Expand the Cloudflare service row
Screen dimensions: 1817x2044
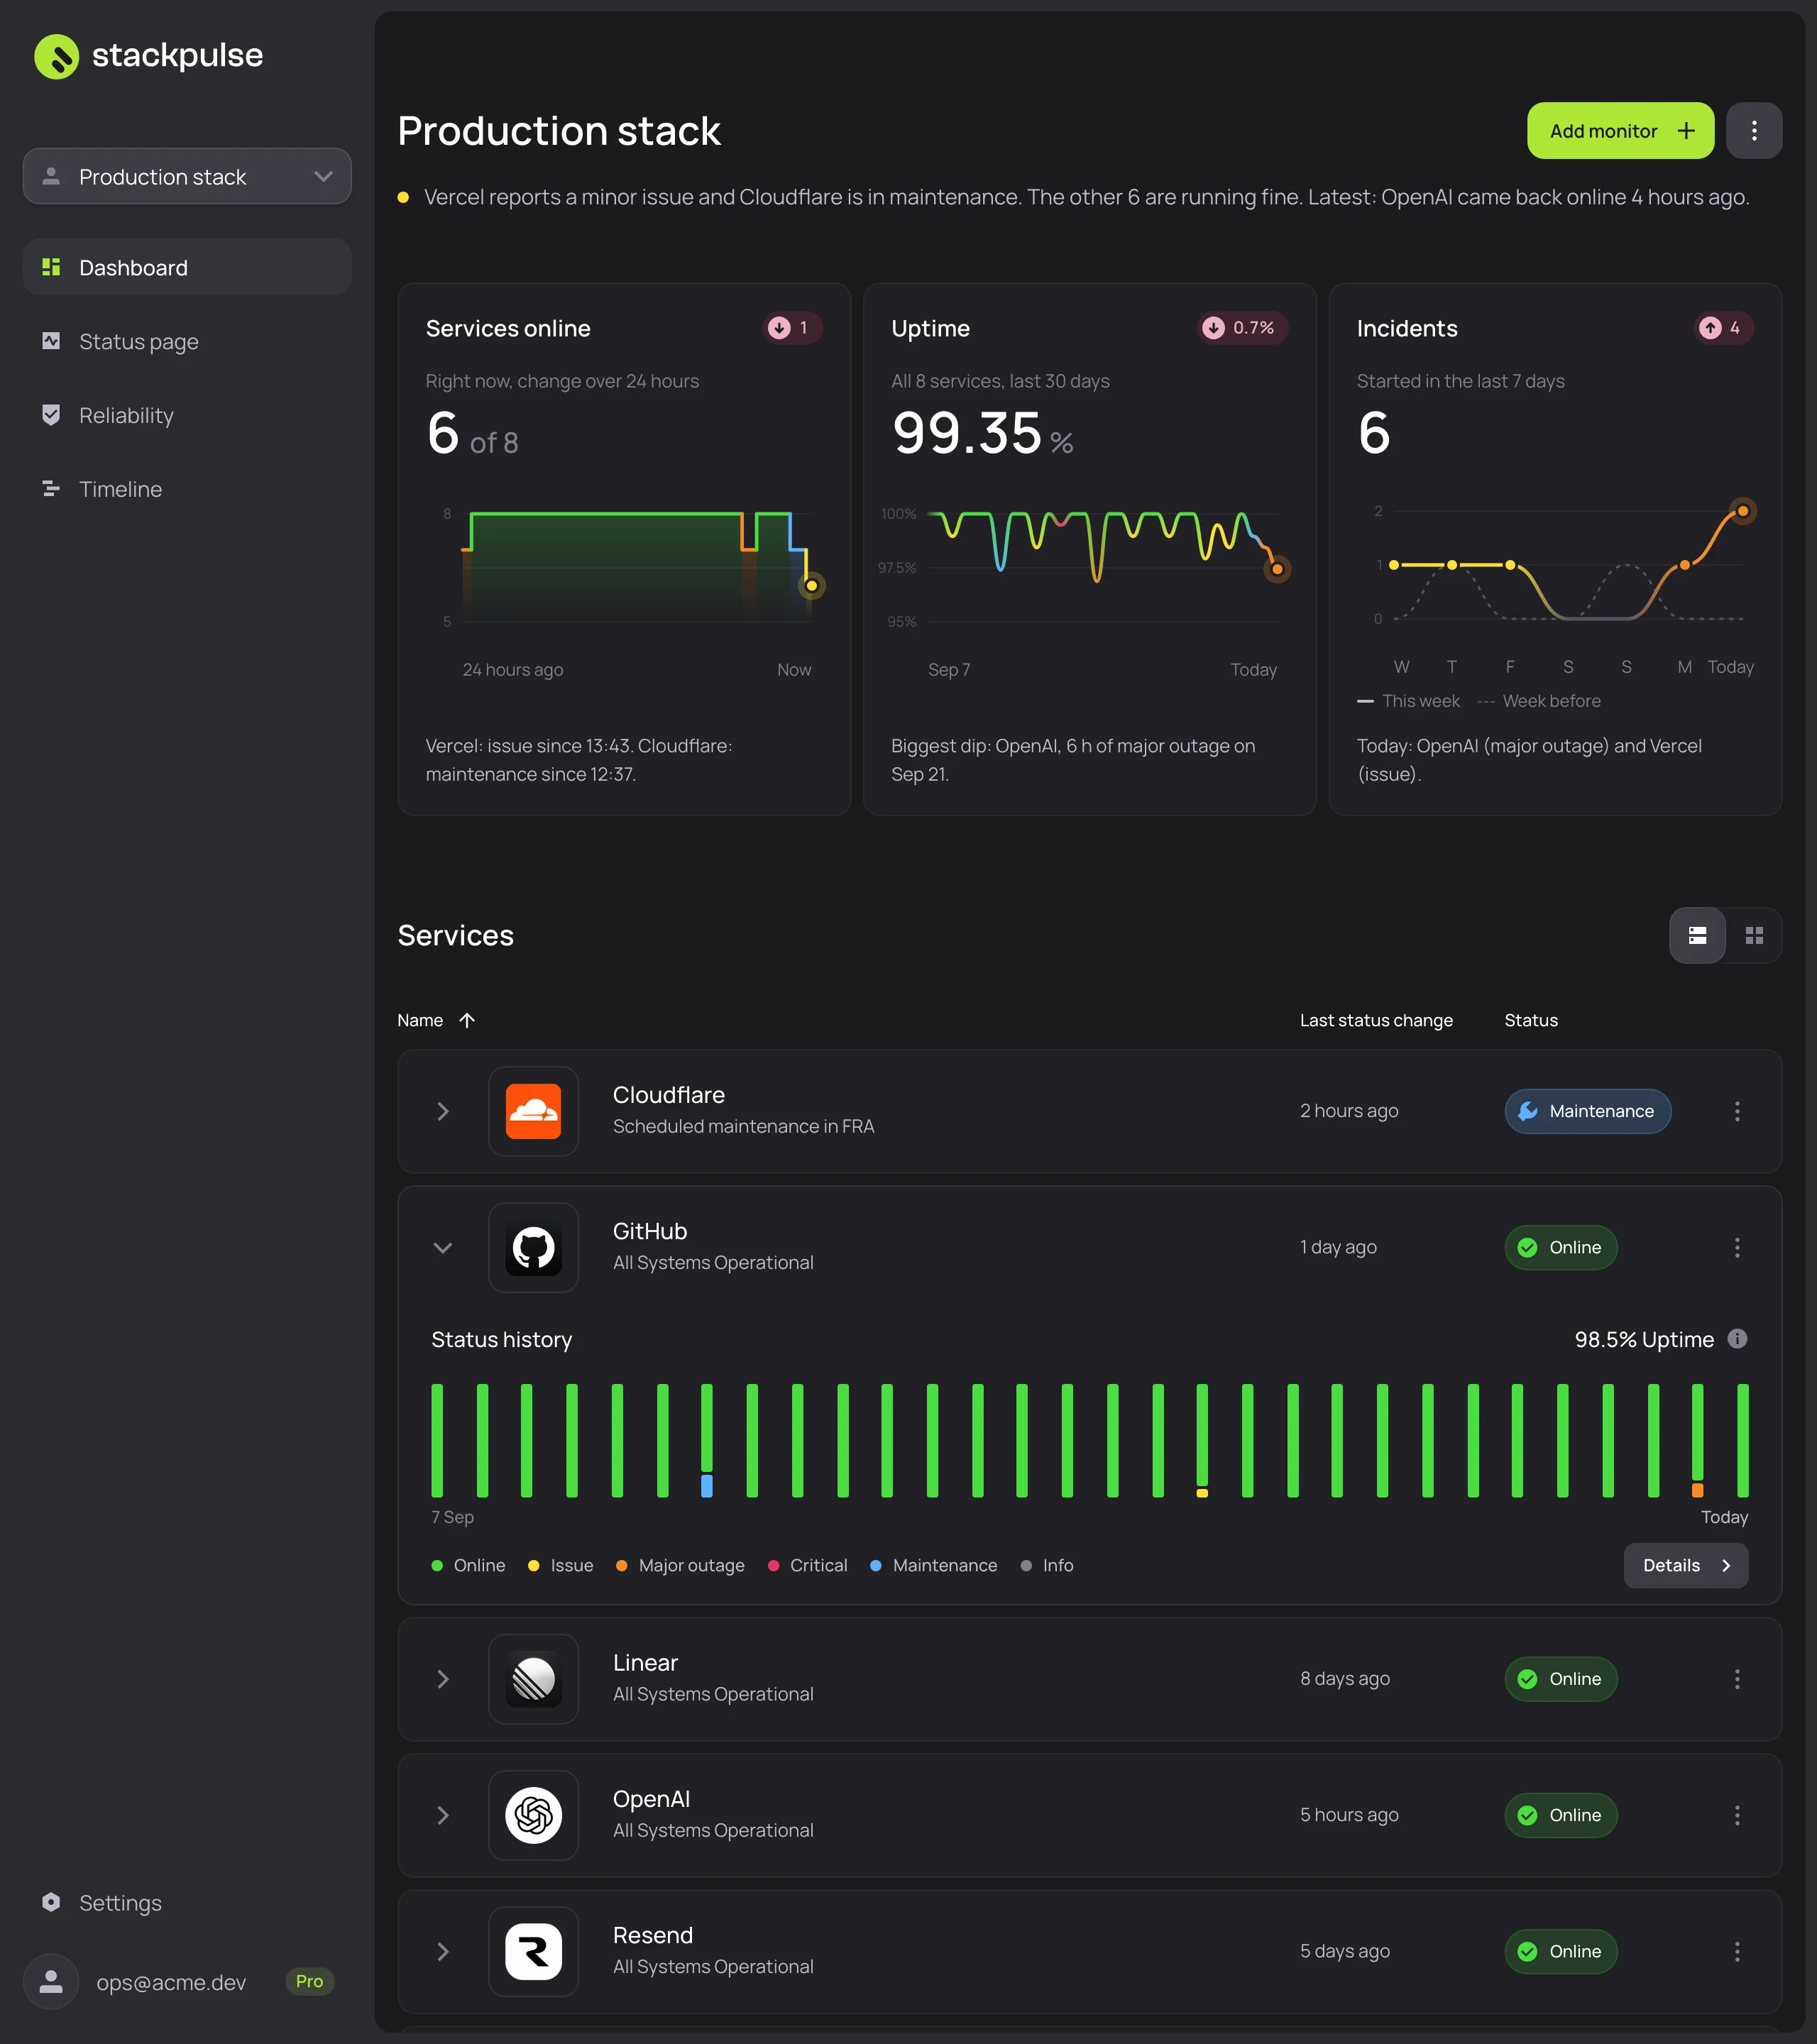tap(443, 1111)
